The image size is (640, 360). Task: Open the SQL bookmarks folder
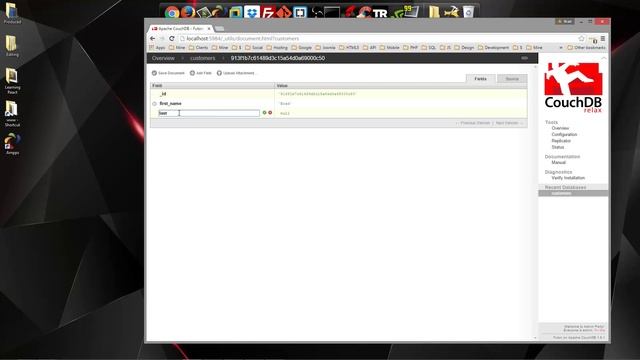point(429,48)
